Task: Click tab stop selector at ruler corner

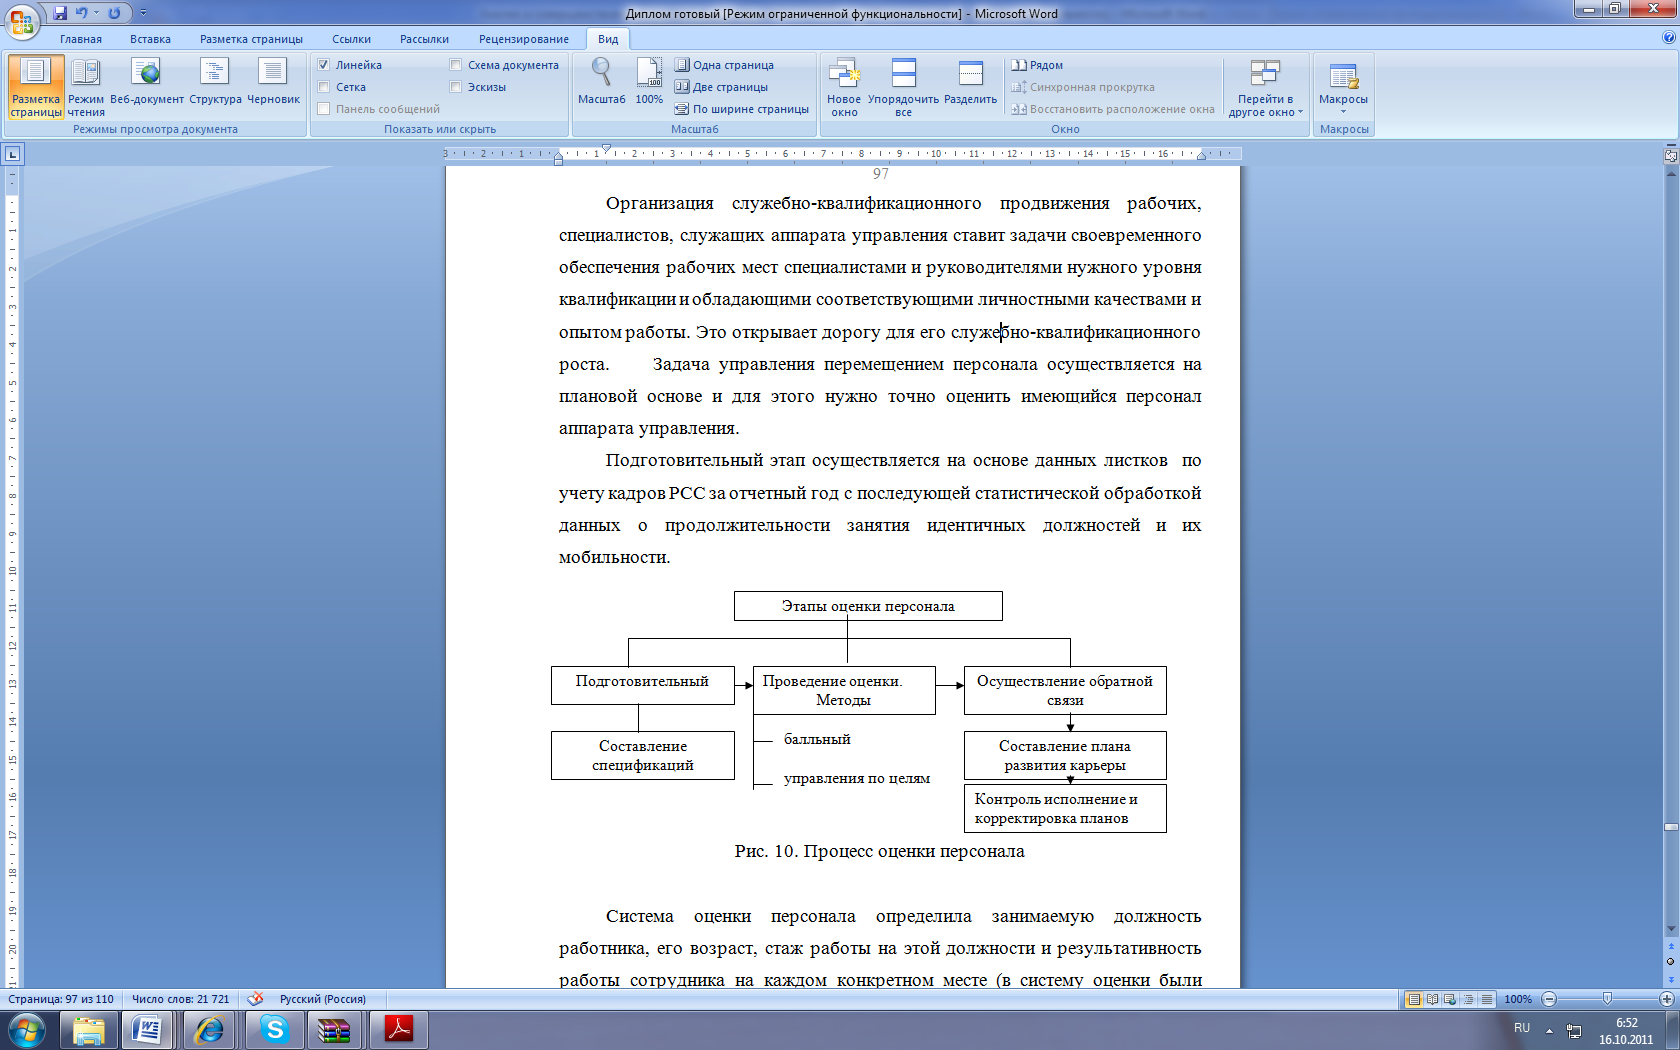Action: (x=12, y=154)
